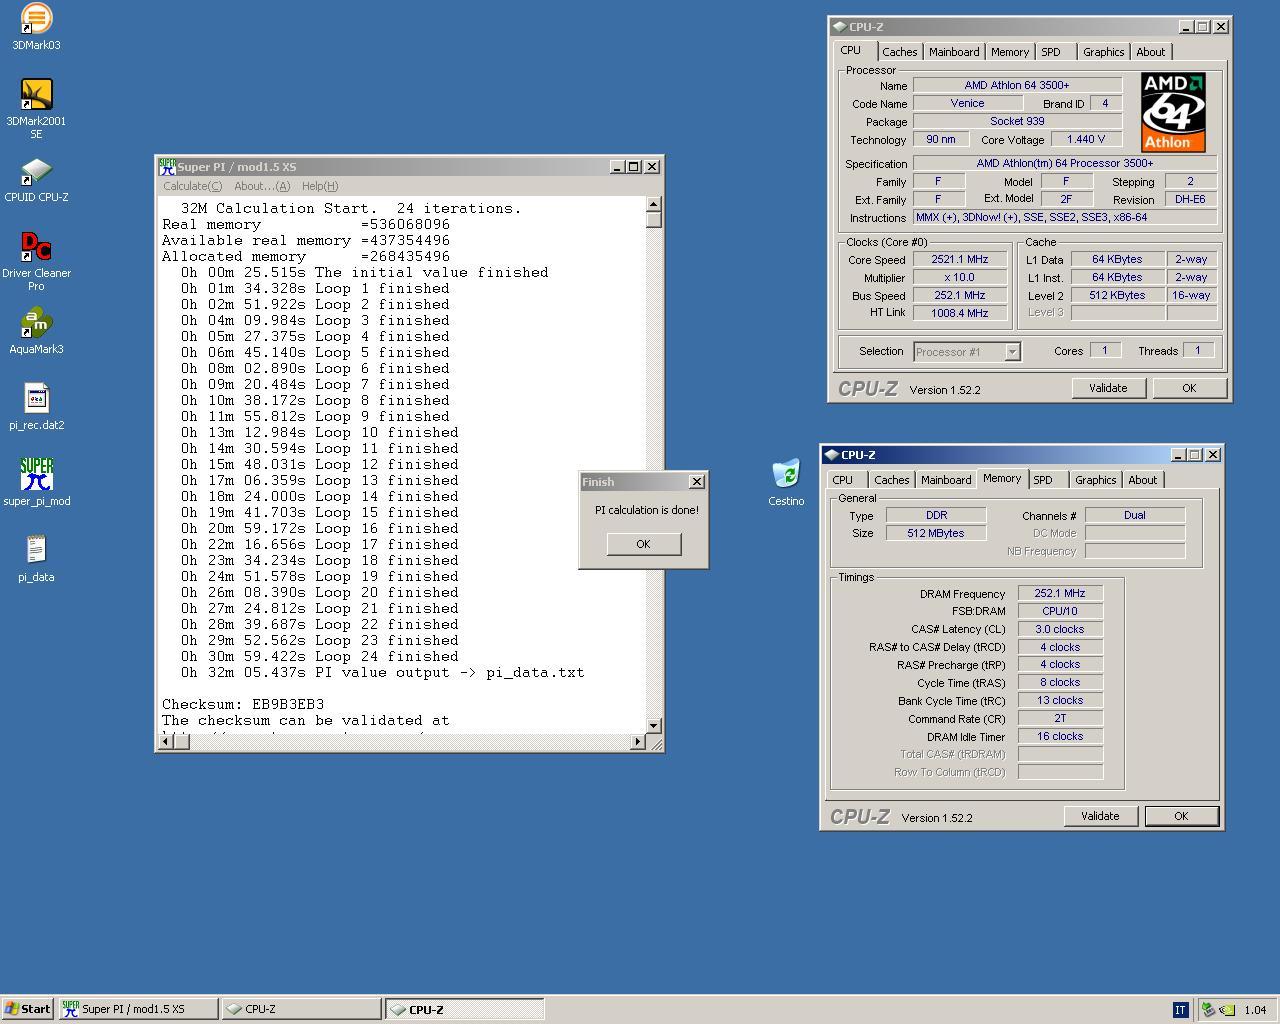Viewport: 1280px width, 1024px height.
Task: Click OK in lower CPU-Z window
Action: (1181, 816)
